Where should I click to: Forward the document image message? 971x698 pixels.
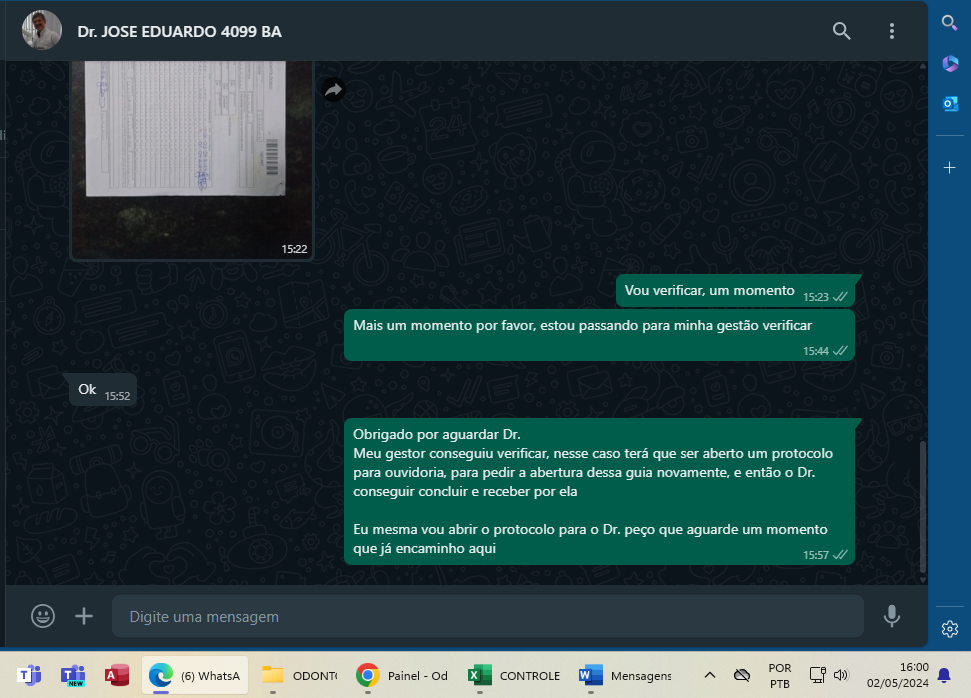click(333, 90)
